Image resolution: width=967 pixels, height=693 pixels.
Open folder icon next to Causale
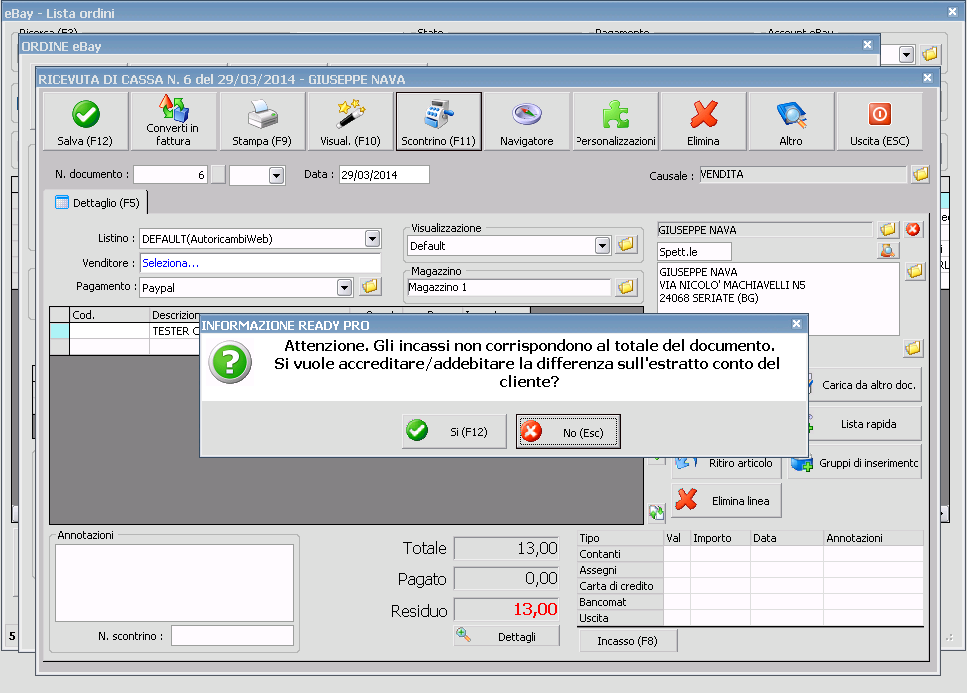pos(920,175)
